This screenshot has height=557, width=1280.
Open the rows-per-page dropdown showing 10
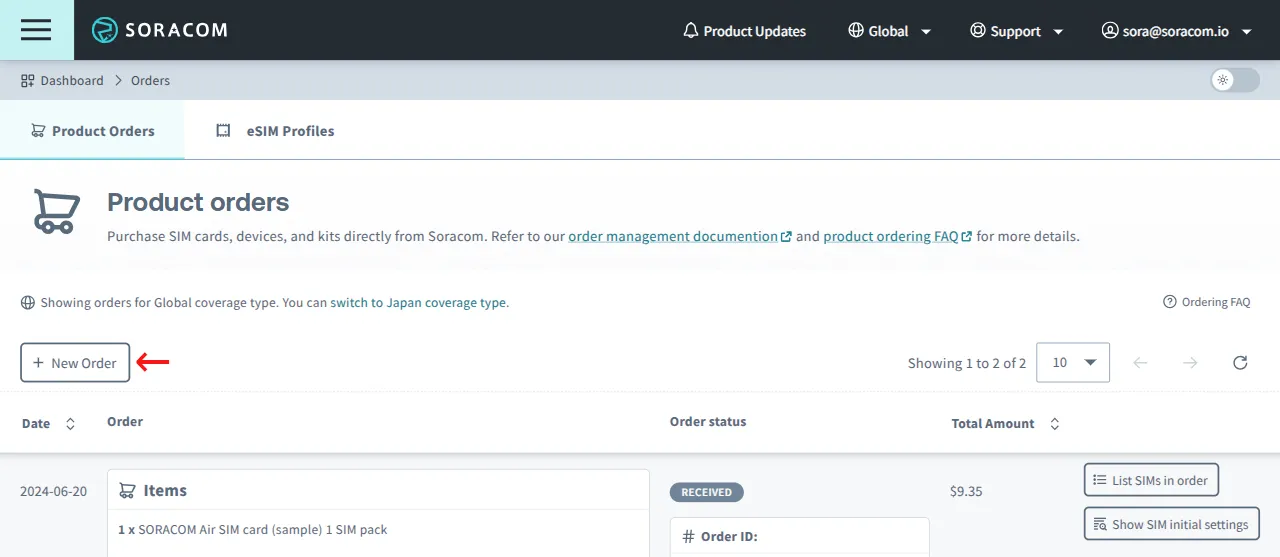(x=1073, y=362)
